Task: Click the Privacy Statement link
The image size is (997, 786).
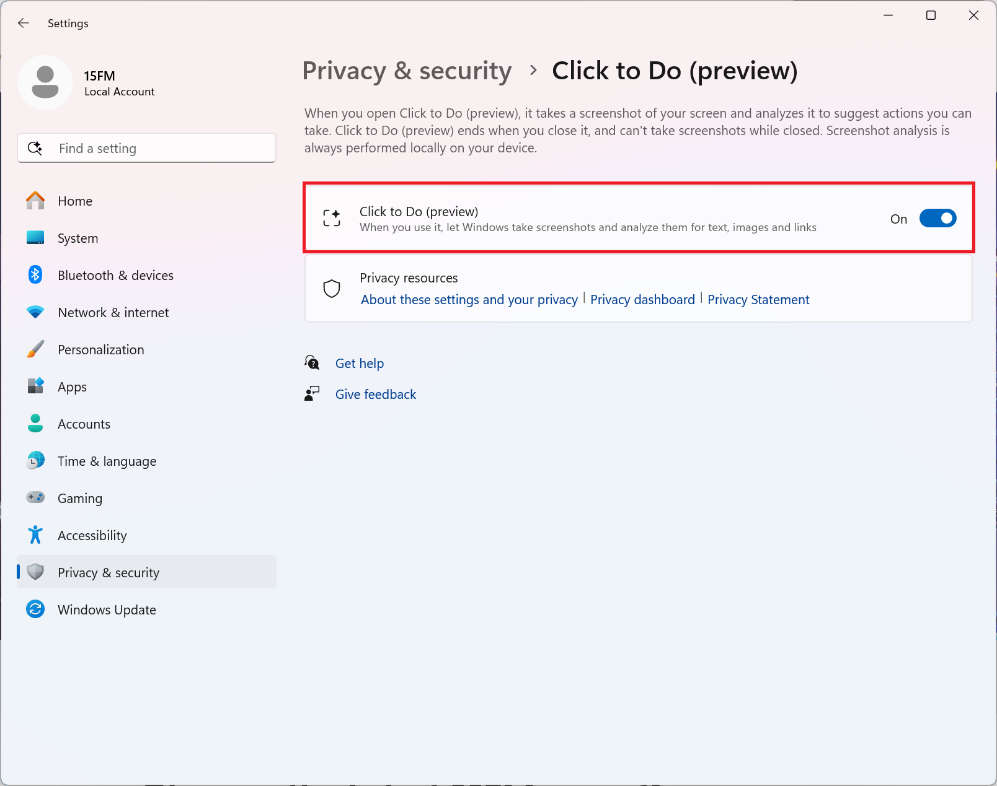Action: tap(758, 299)
